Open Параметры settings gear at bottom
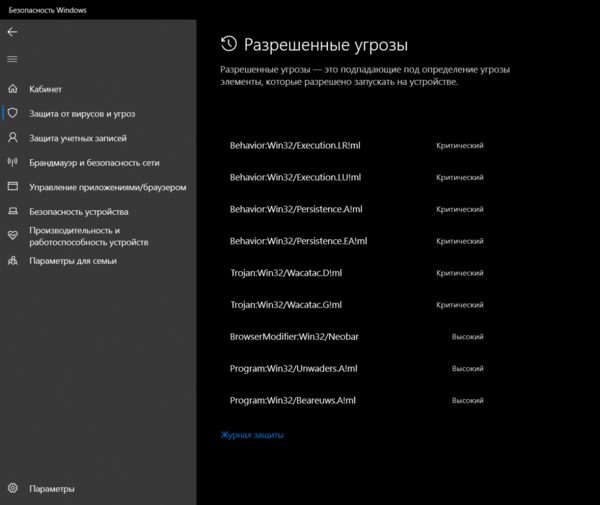The width and height of the screenshot is (600, 505). pyautogui.click(x=12, y=489)
